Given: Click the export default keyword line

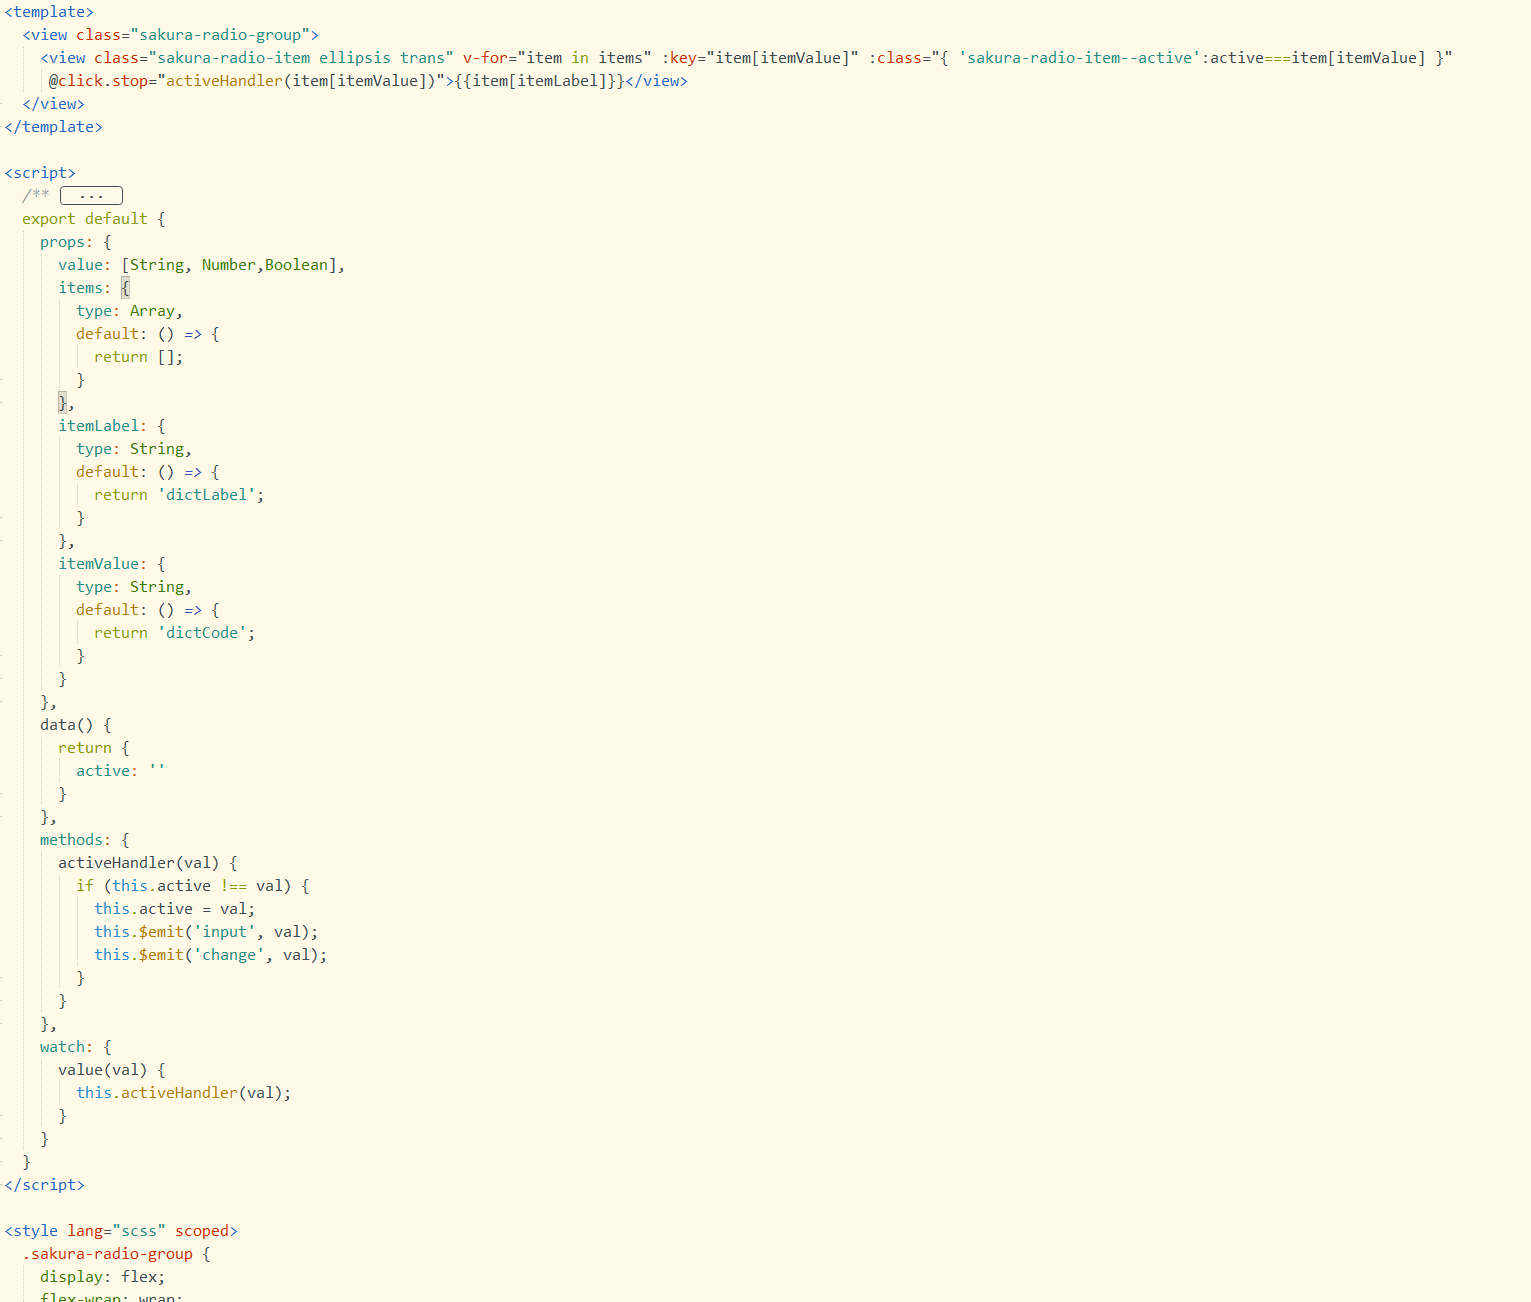Looking at the screenshot, I should 85,219.
